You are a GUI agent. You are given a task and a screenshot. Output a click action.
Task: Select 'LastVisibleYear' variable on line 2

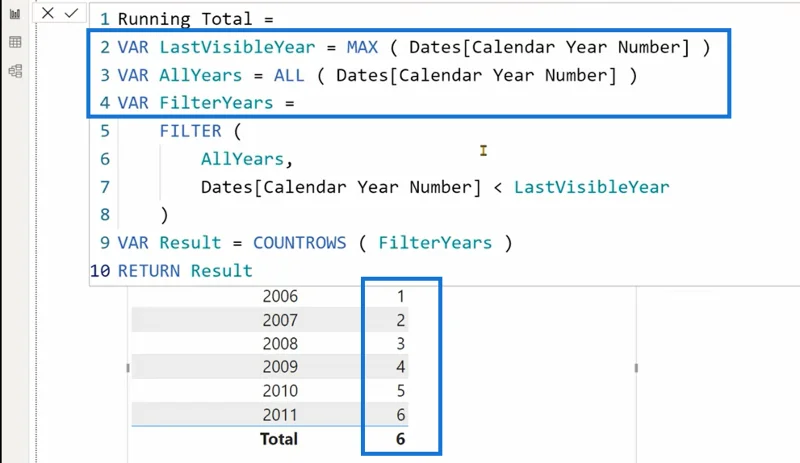(237, 47)
